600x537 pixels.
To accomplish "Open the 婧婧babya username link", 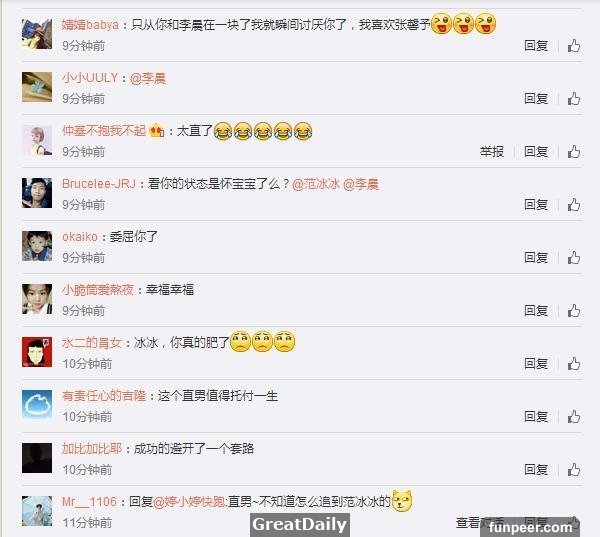I will 90,25.
